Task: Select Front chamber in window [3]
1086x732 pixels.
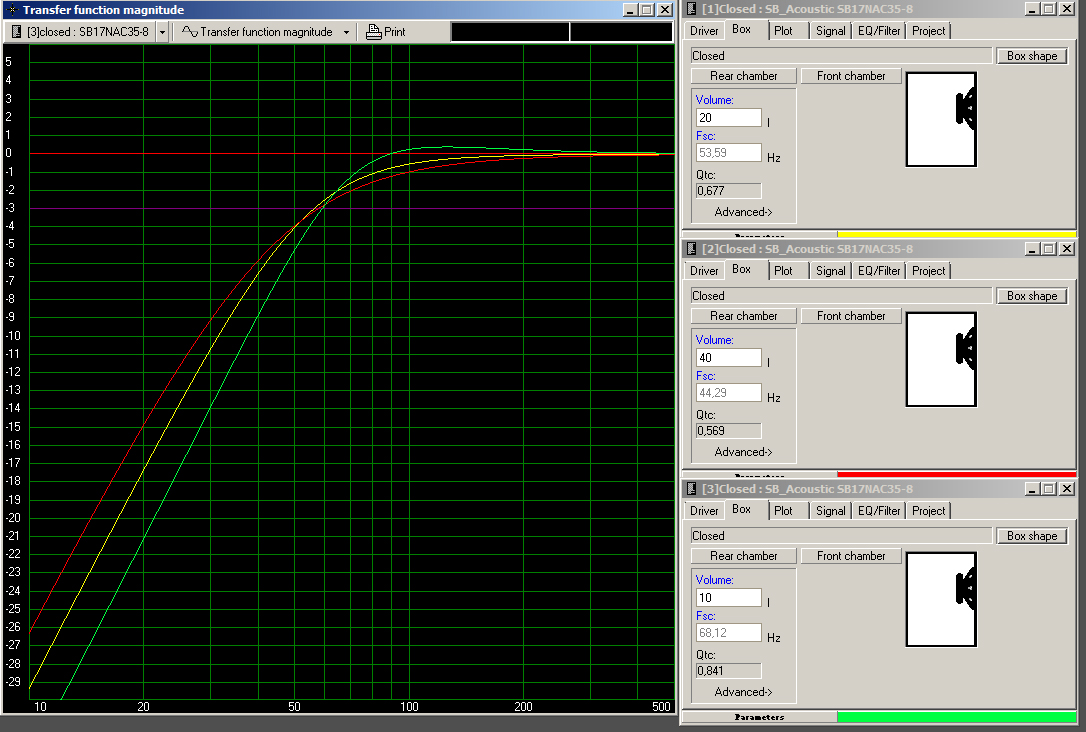Action: click(851, 556)
